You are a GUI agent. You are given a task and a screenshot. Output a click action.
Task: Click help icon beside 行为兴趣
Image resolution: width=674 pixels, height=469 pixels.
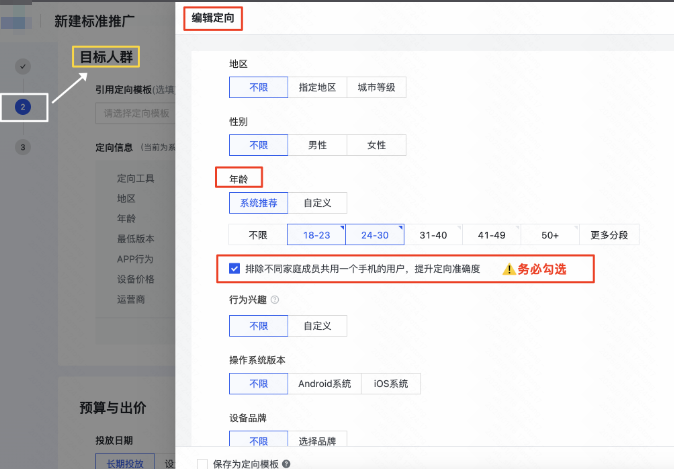point(275,300)
